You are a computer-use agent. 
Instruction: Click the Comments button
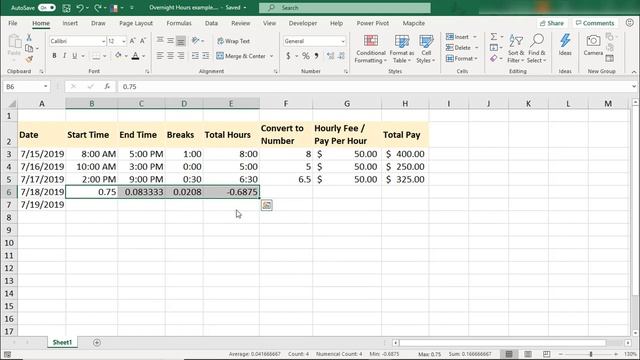pos(595,23)
